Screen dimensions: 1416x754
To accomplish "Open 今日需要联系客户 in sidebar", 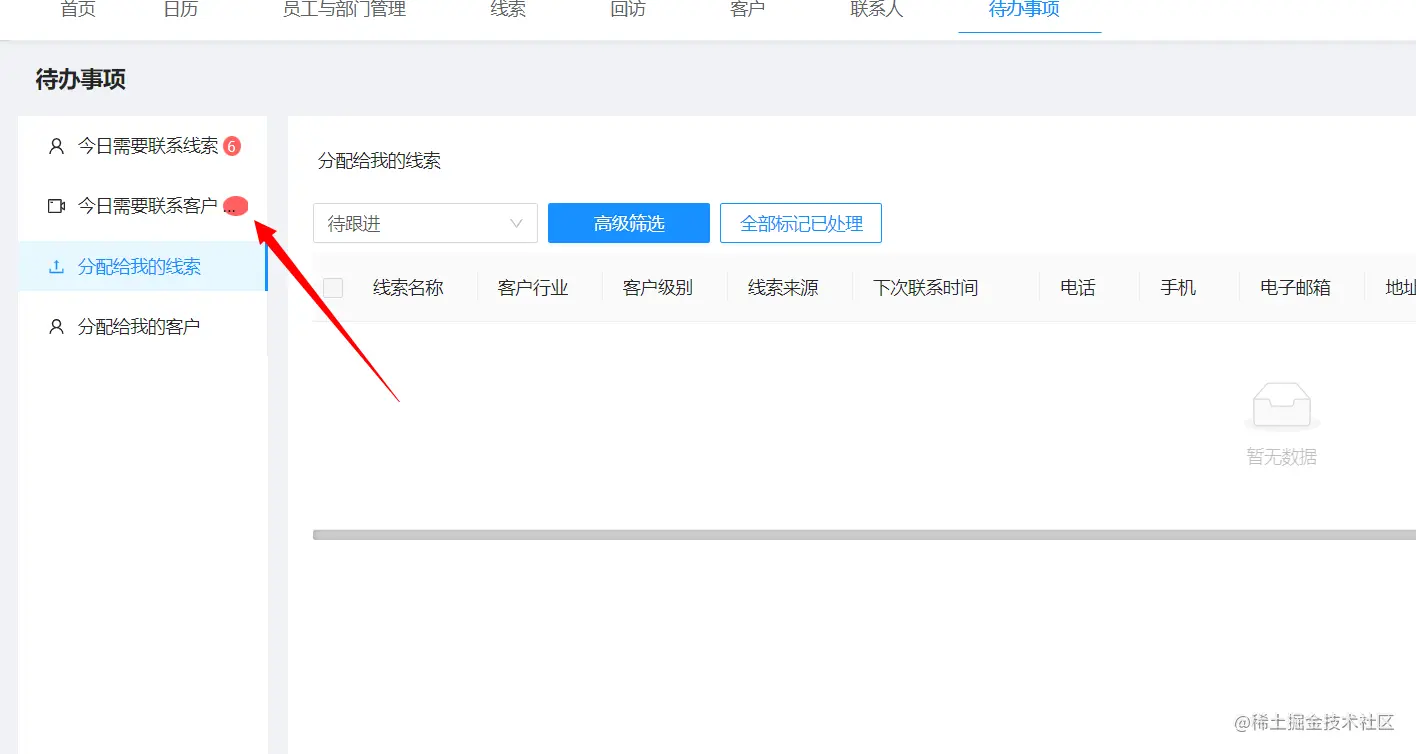I will [143, 206].
